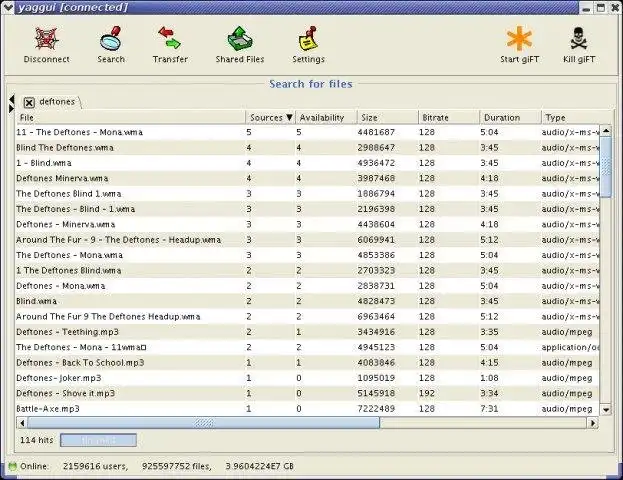
Task: Click duration 1:08 of Joker.mp3
Action: point(489,378)
